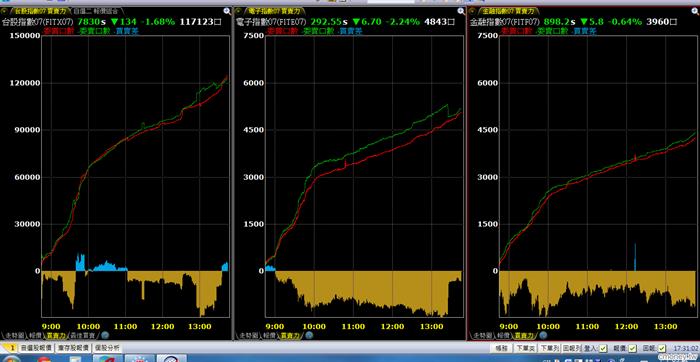Image resolution: width=700 pixels, height=362 pixels.
Task: Click the round menu icon of the 台股指數07 panel
Action: tap(5, 11)
